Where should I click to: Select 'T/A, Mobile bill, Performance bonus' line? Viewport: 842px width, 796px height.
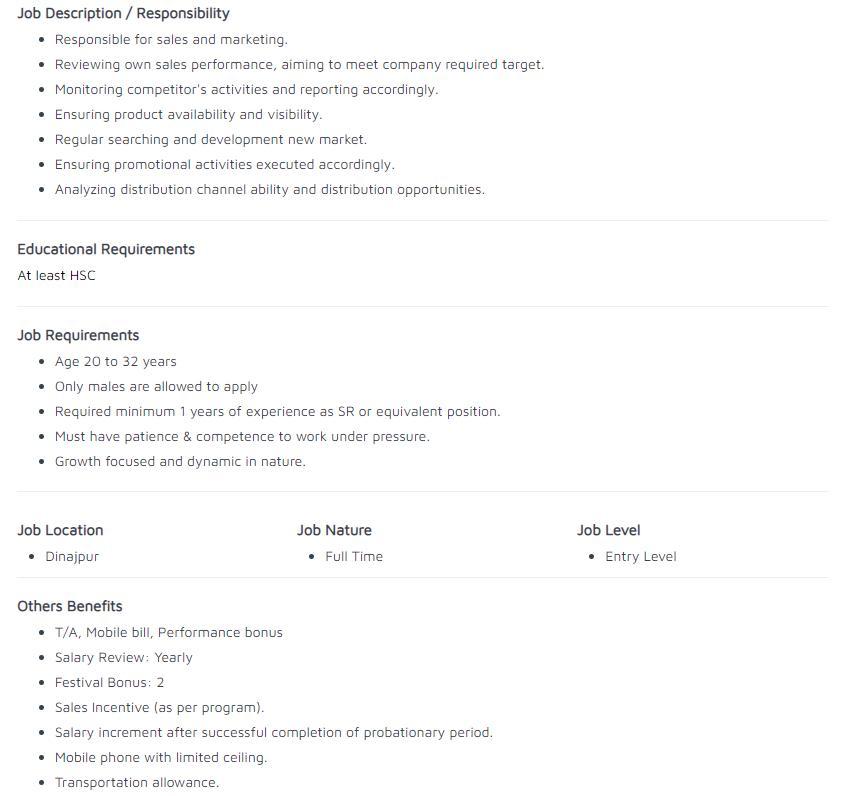point(169,633)
